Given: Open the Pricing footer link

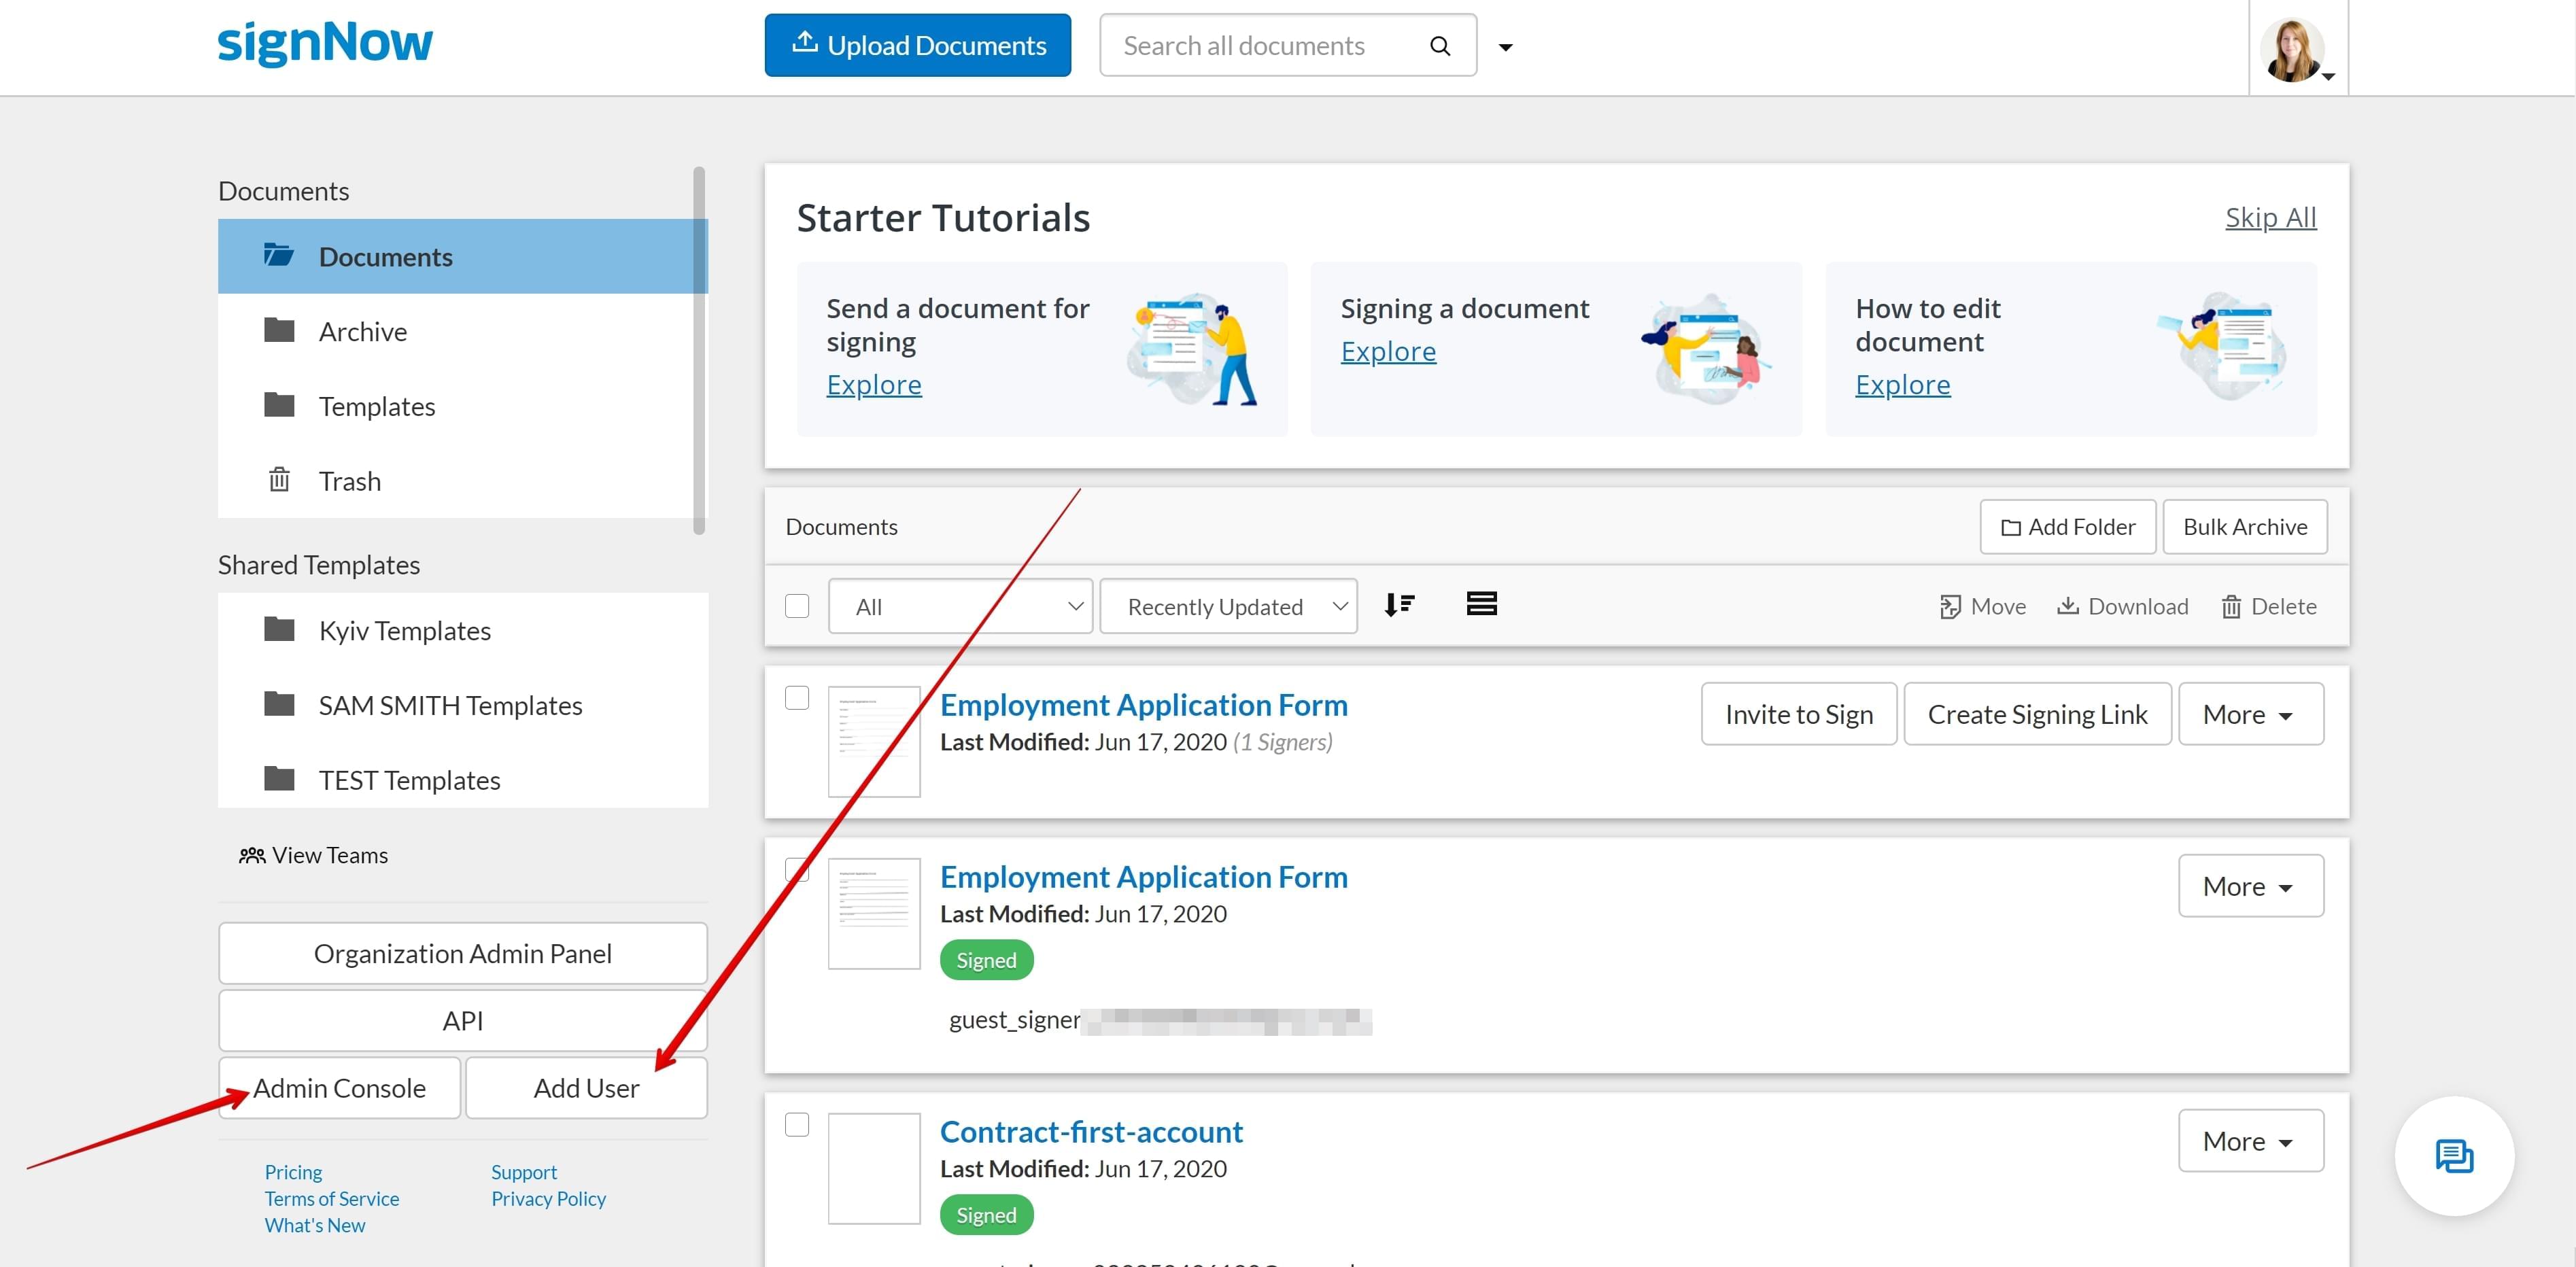Looking at the screenshot, I should pyautogui.click(x=293, y=1172).
